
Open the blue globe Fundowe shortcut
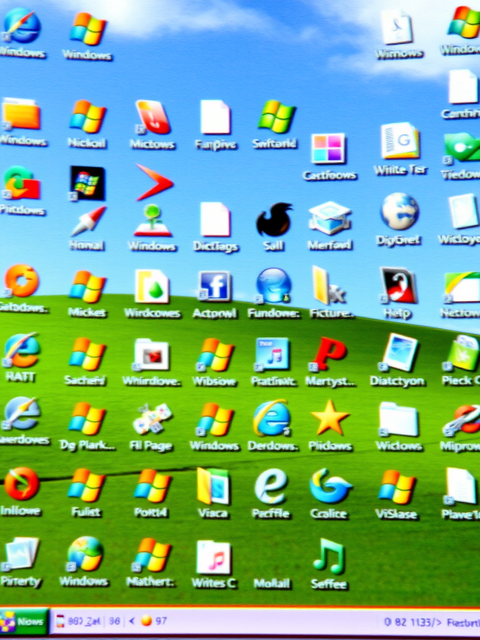273,286
